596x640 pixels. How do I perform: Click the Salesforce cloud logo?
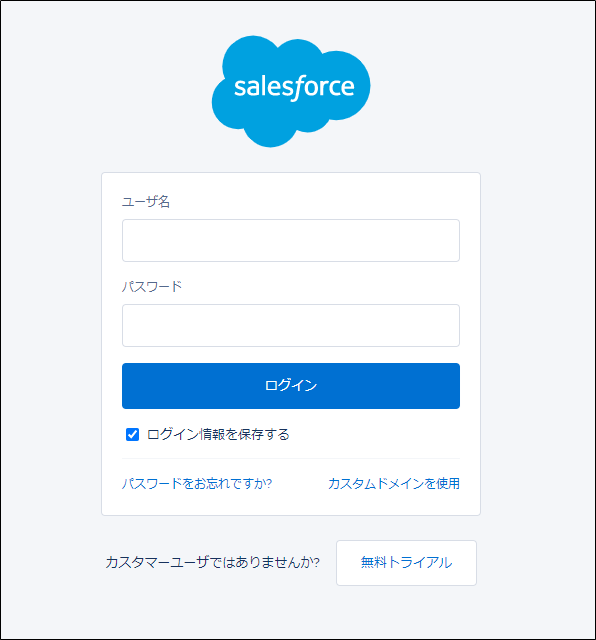[x=291, y=91]
